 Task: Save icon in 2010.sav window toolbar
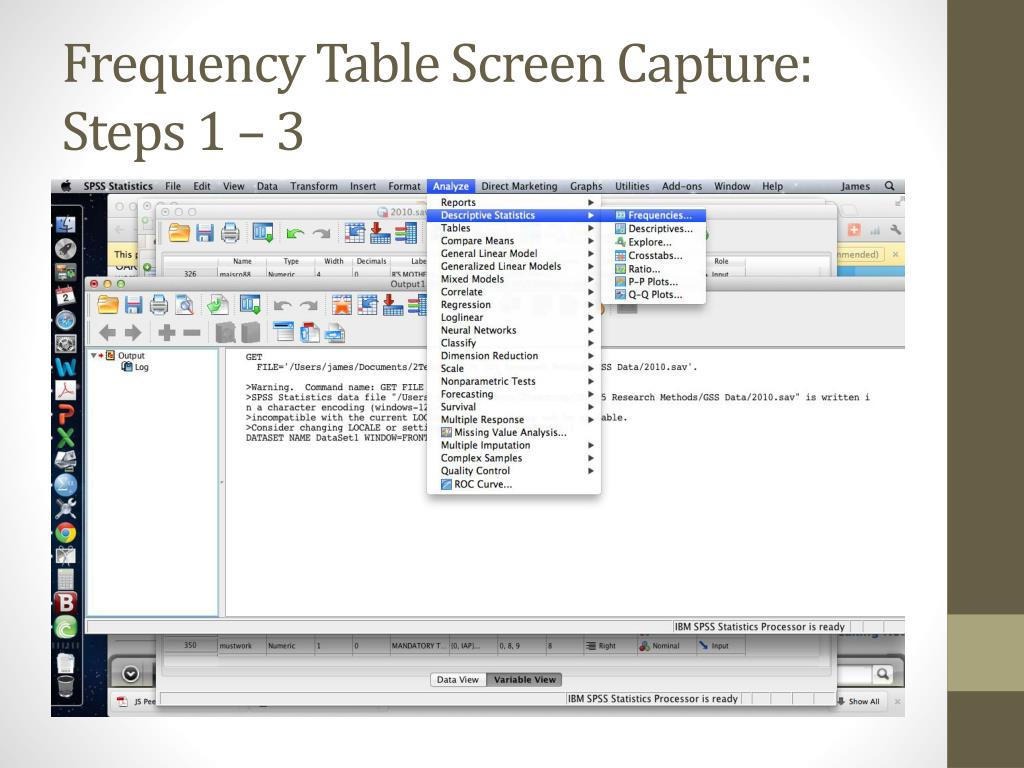click(x=205, y=232)
